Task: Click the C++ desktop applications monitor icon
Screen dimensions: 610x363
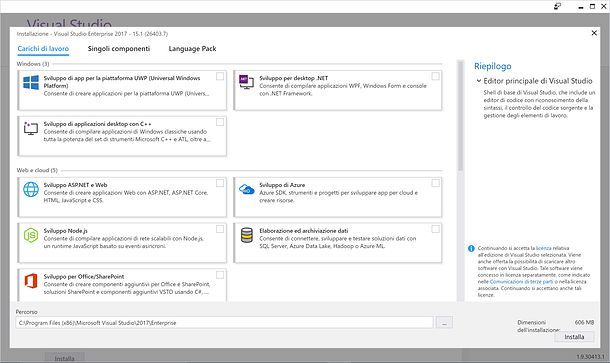Action: [x=31, y=128]
